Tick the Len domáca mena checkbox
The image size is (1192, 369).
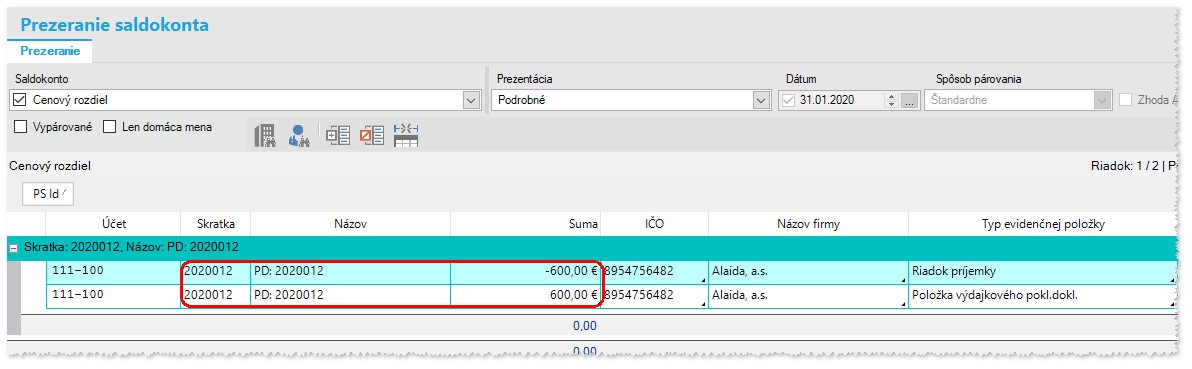coord(109,127)
